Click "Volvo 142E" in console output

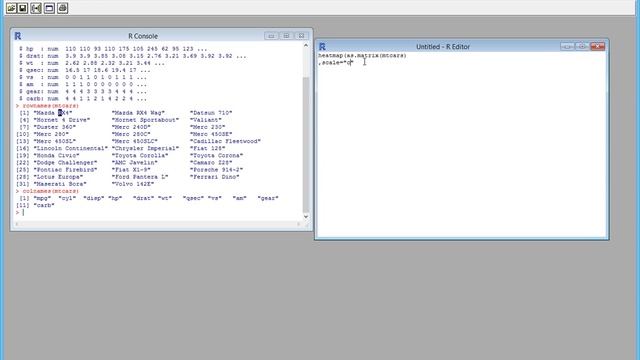click(x=133, y=184)
